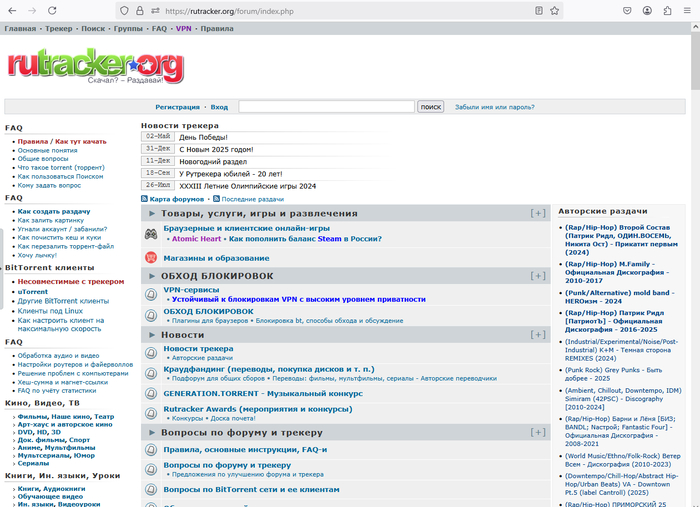Image resolution: width=700 pixels, height=507 pixels.
Task: Open Главная in top navigation
Action: pos(20,29)
